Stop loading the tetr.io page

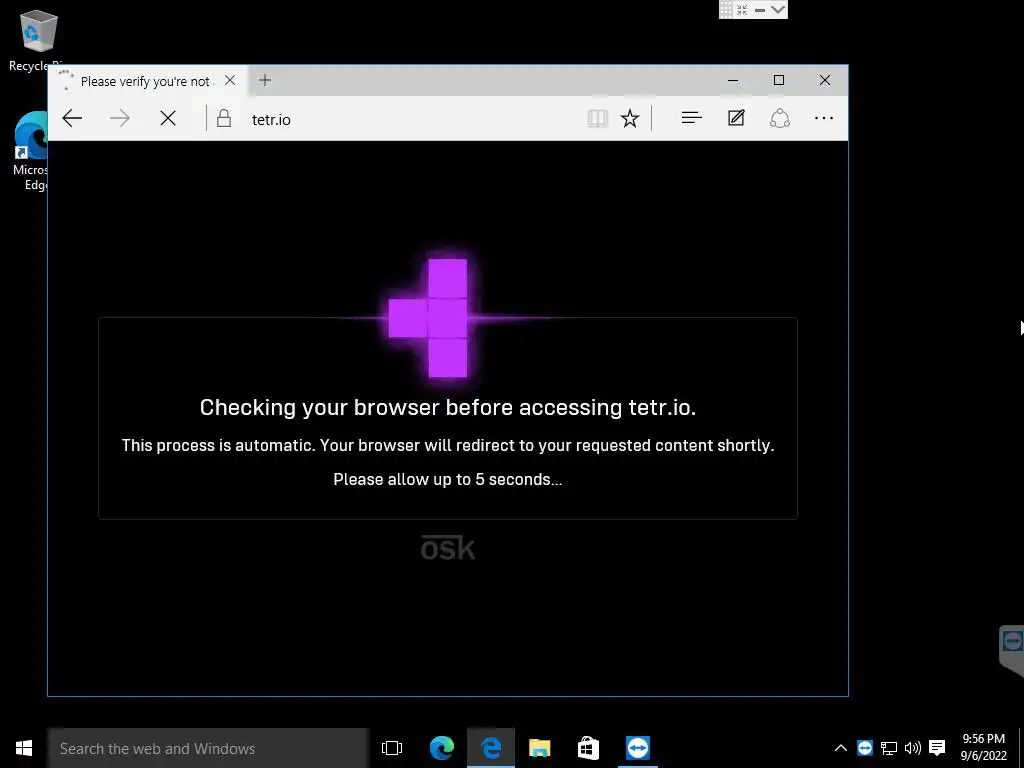(168, 118)
